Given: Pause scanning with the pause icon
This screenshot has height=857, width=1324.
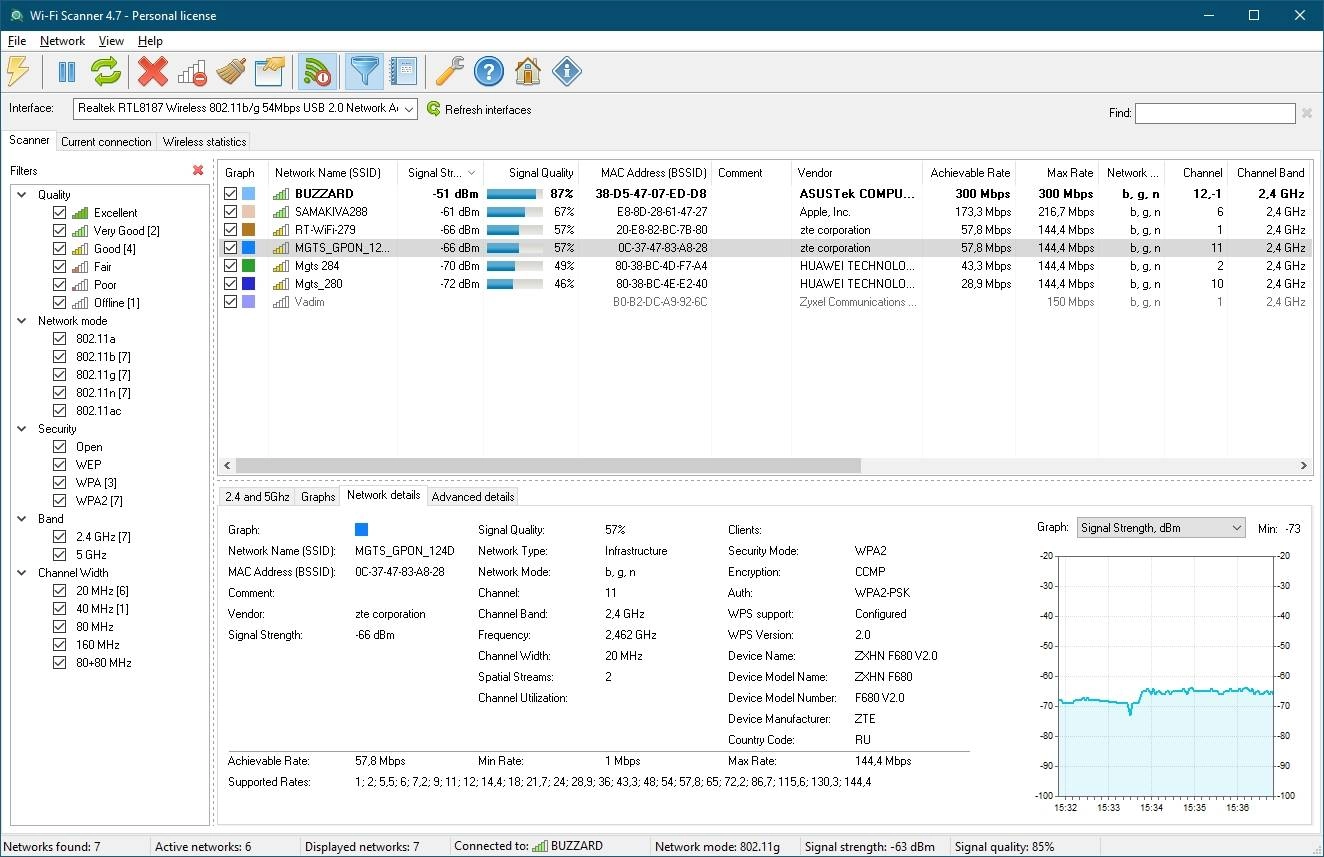Looking at the screenshot, I should pos(67,71).
